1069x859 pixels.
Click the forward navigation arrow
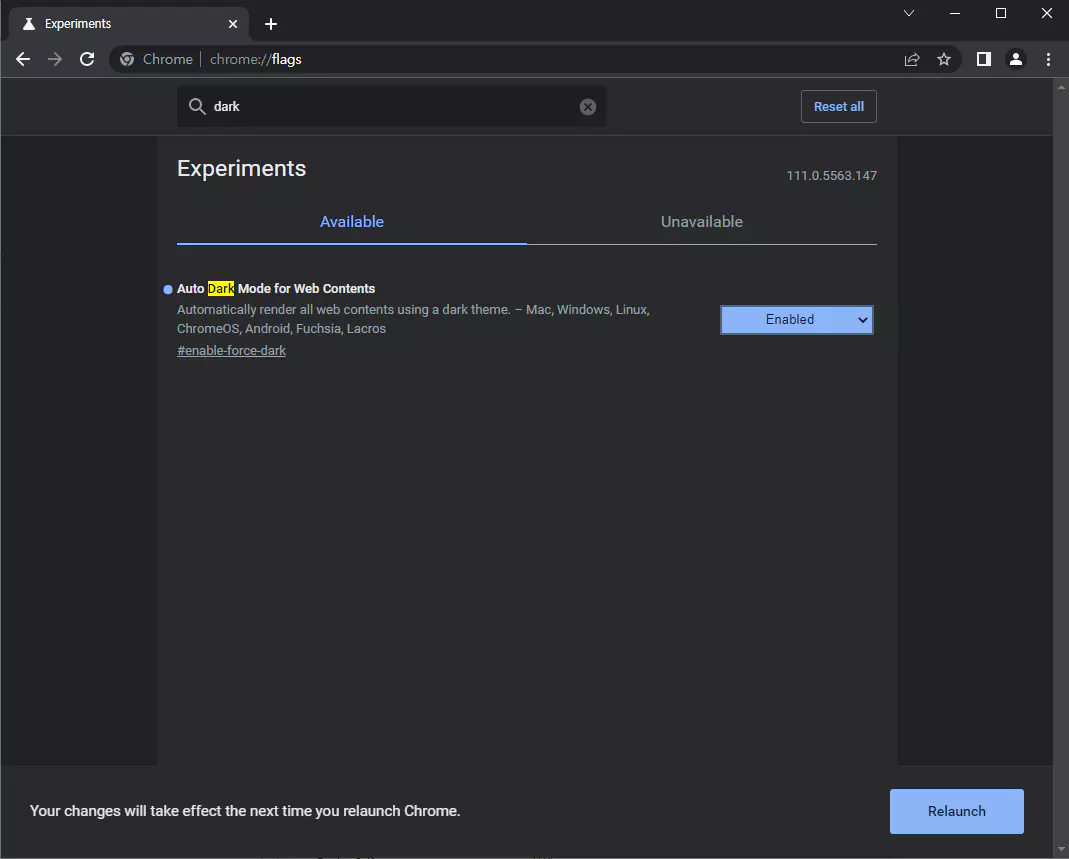tap(55, 59)
